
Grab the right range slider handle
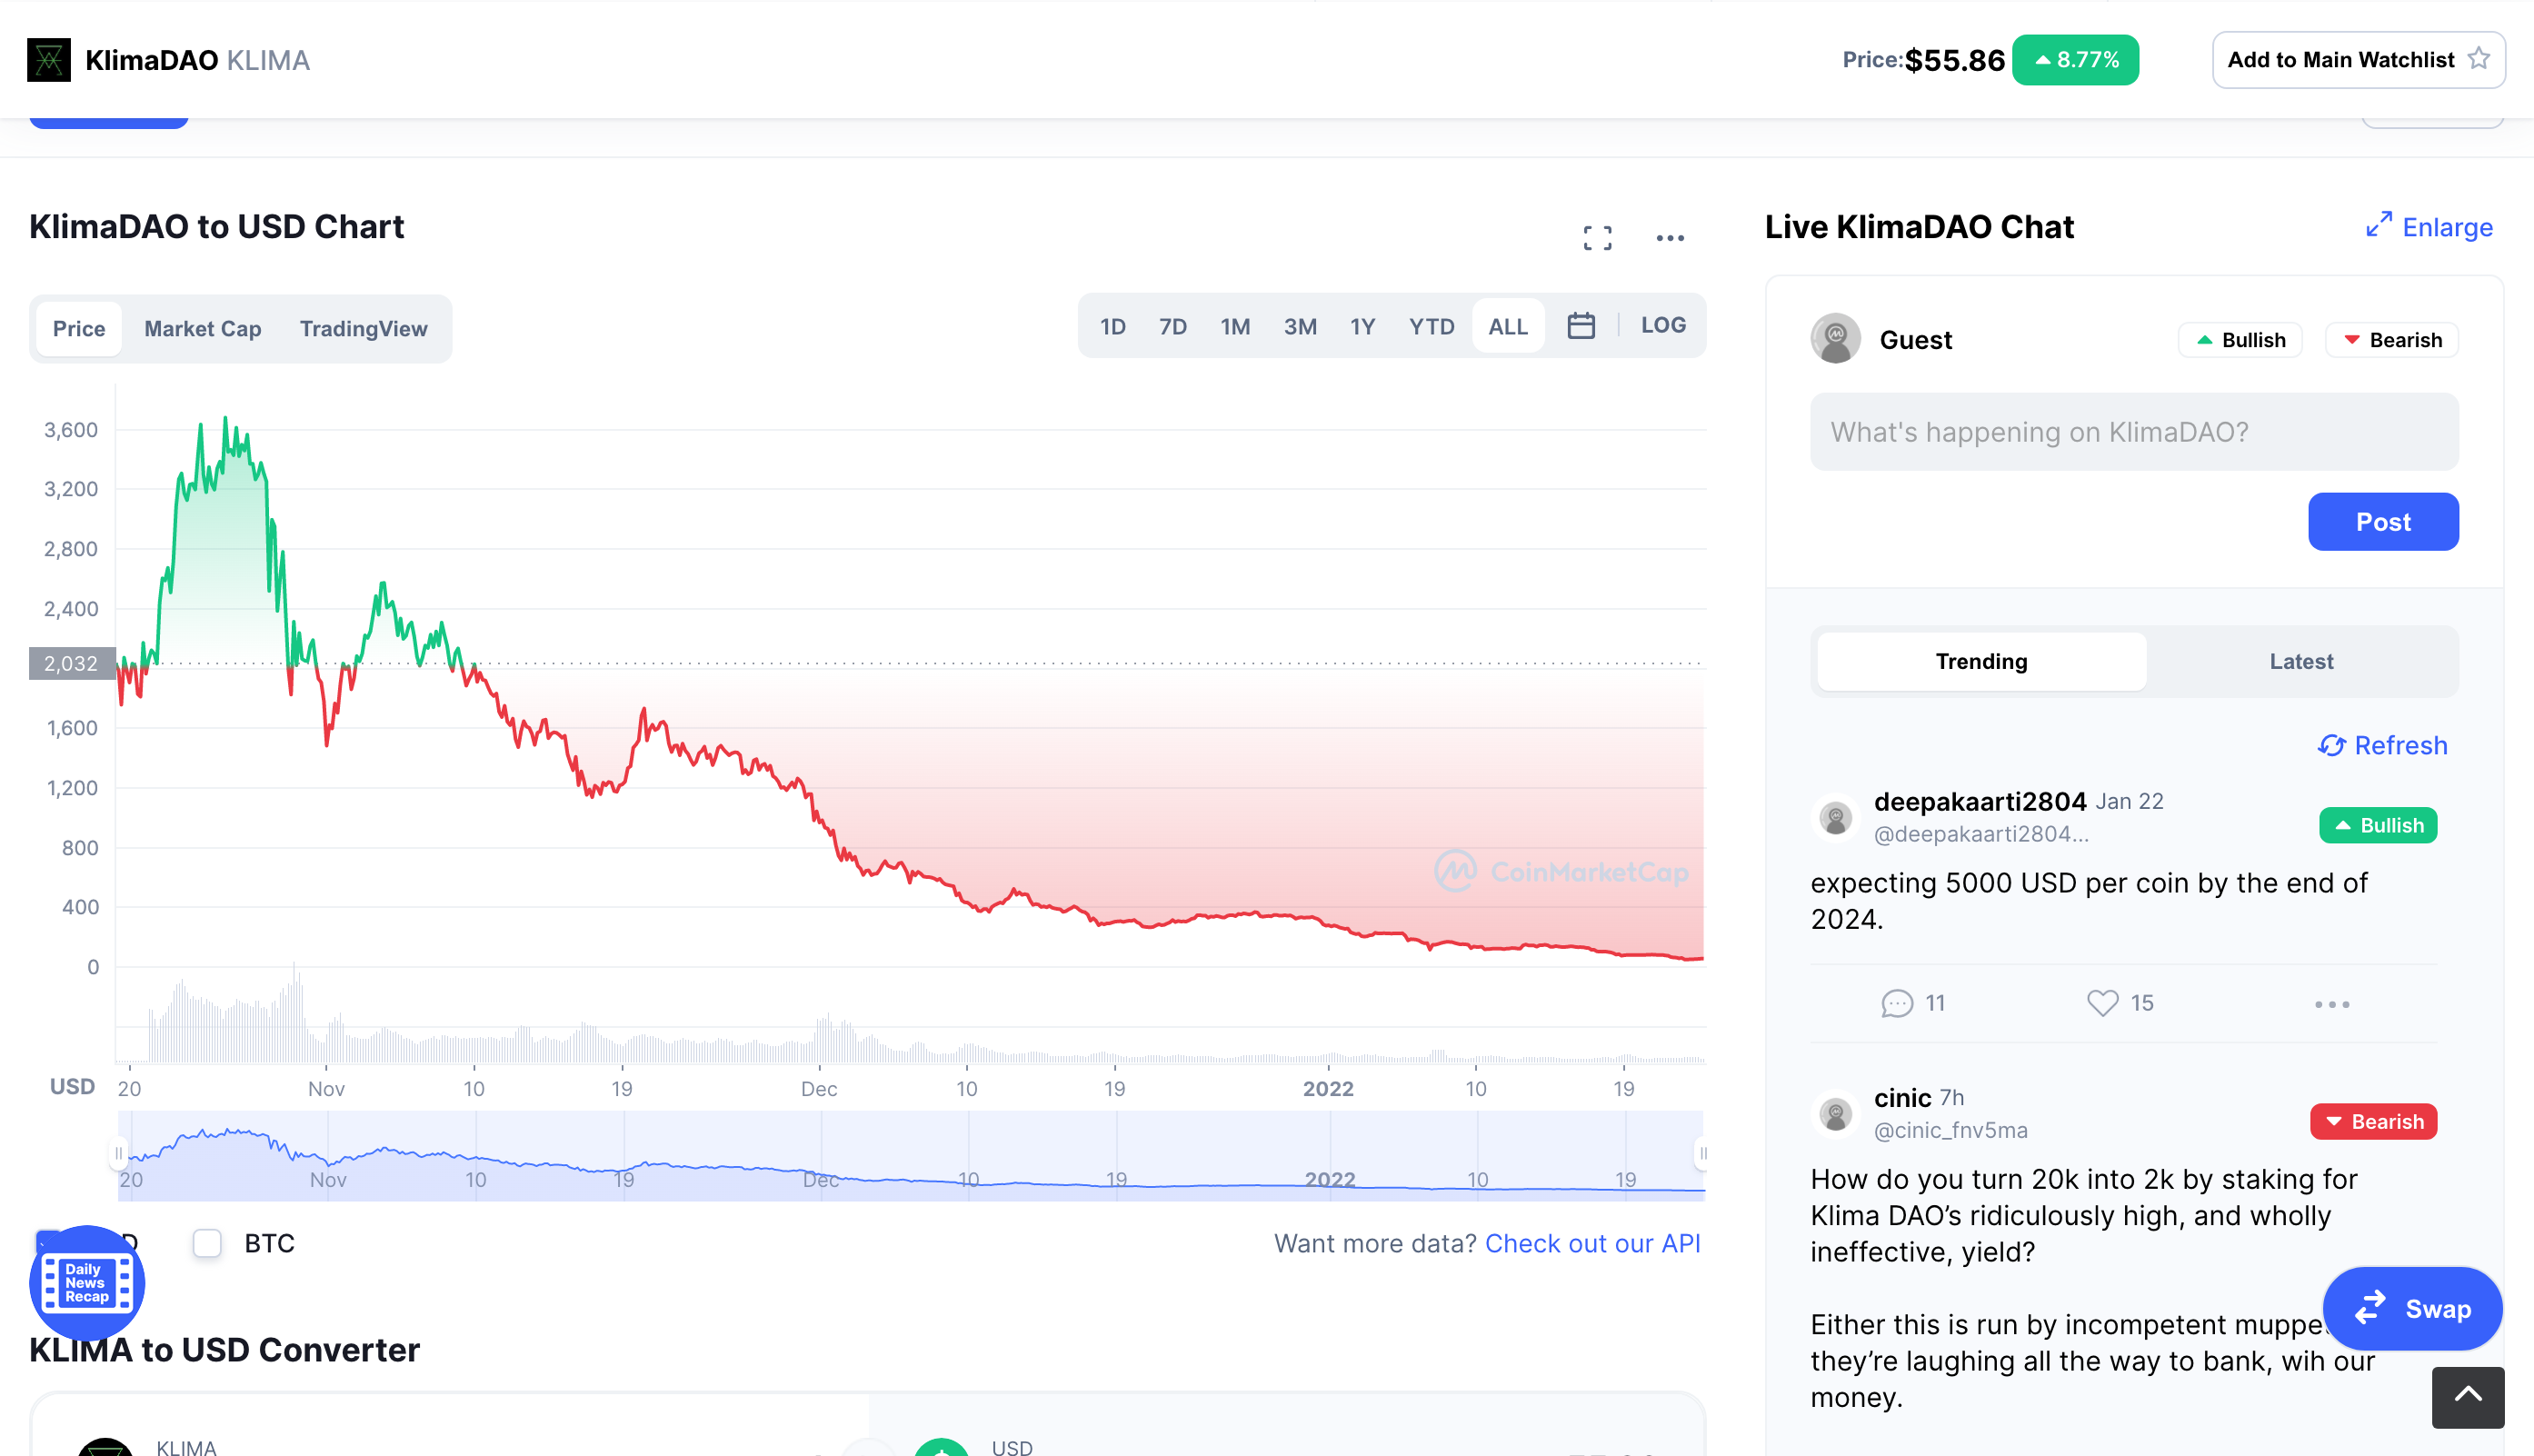point(1702,1153)
